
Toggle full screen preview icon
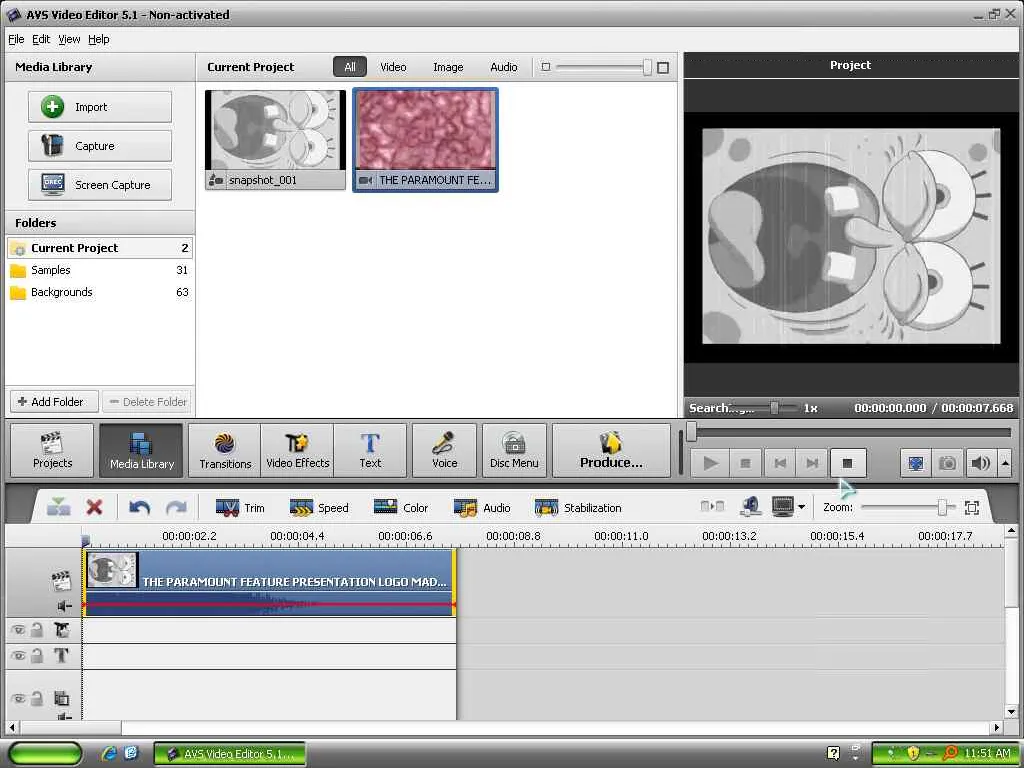point(916,463)
